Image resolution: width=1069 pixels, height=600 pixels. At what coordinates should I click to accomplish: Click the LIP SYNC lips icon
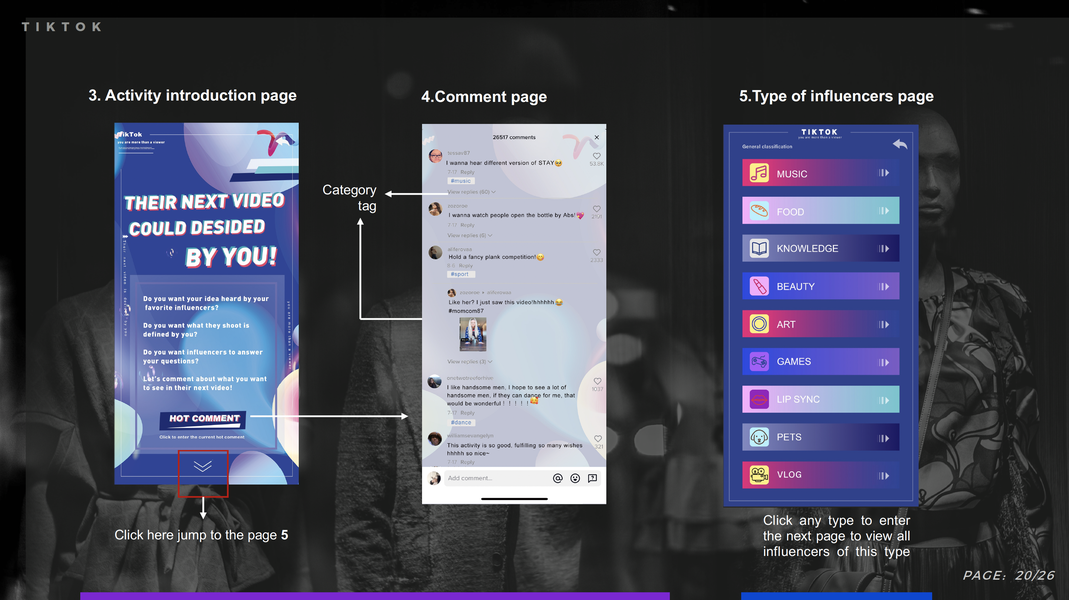(x=759, y=400)
